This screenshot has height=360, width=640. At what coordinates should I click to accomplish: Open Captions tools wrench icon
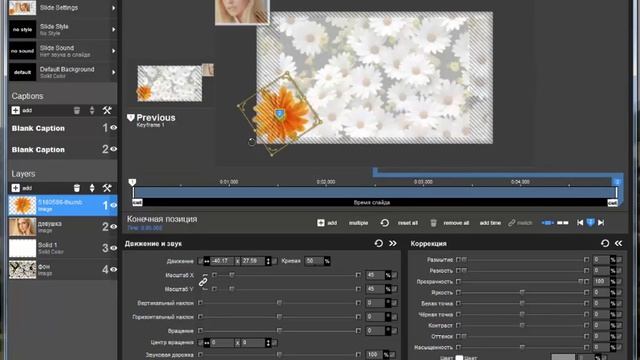(107, 110)
